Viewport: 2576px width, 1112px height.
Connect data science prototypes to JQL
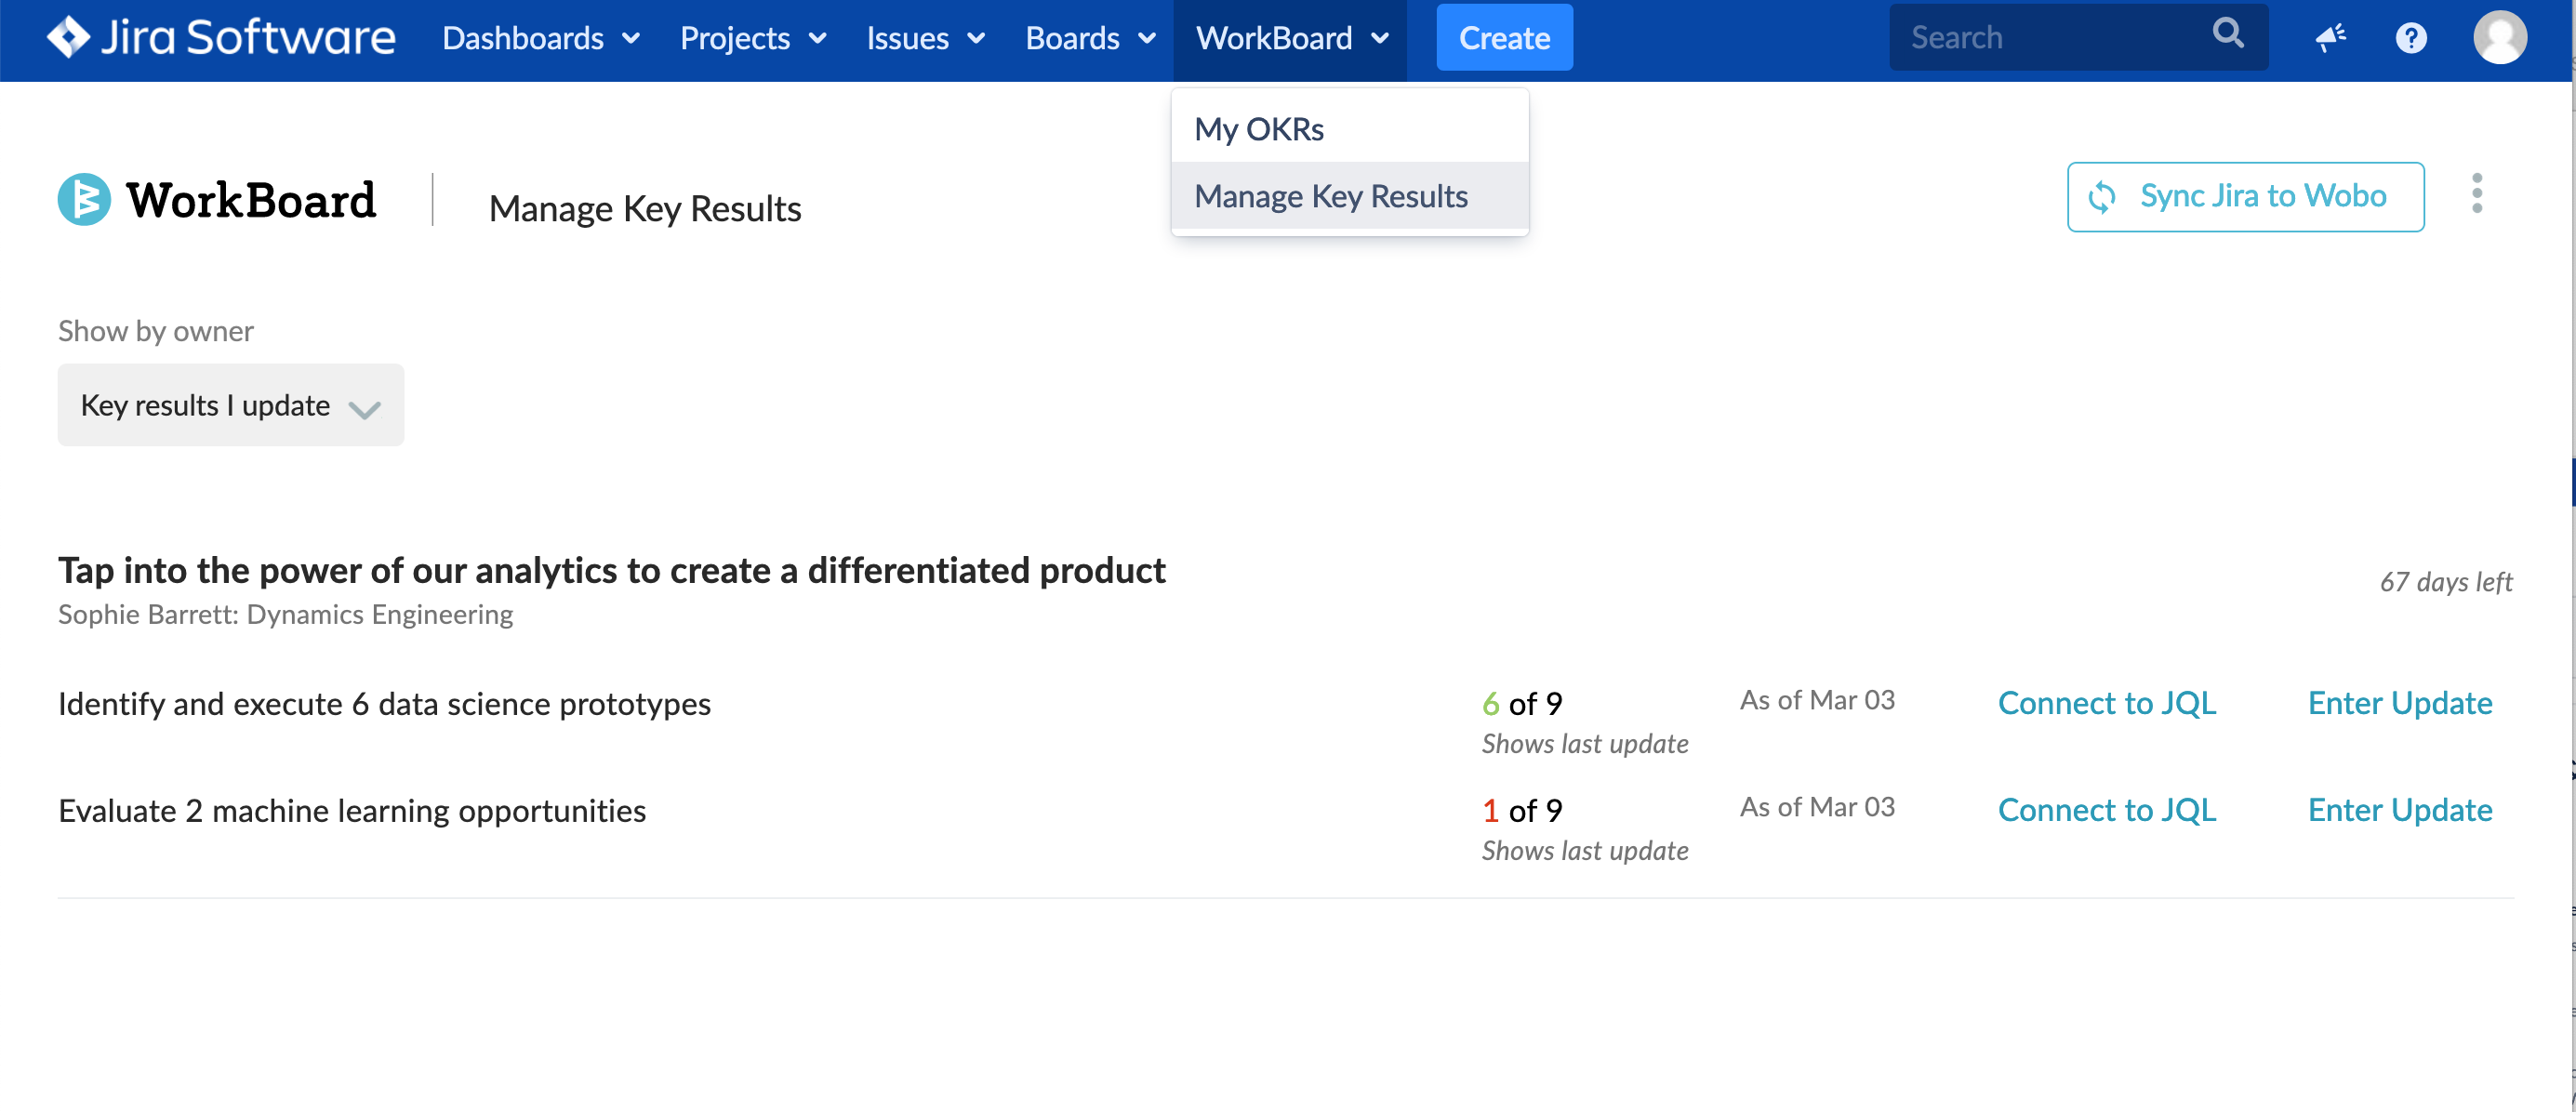pos(2106,703)
